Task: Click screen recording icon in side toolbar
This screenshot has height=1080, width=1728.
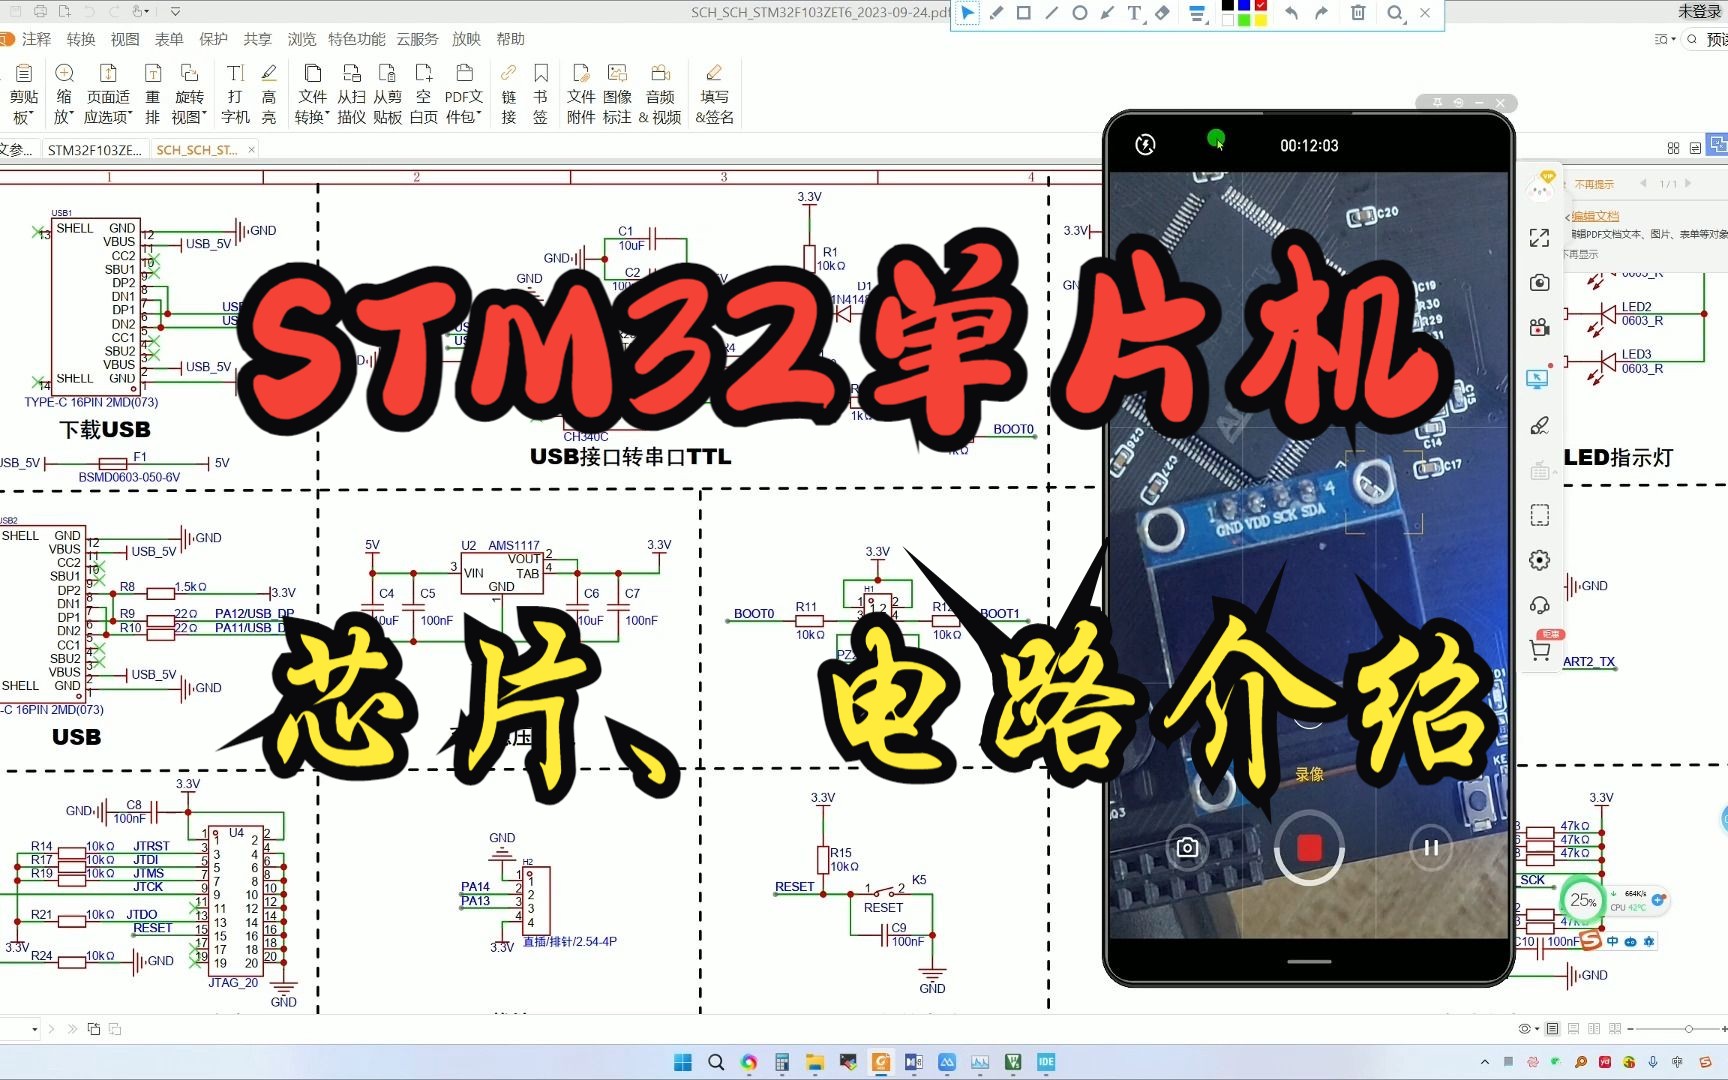Action: point(1539,327)
